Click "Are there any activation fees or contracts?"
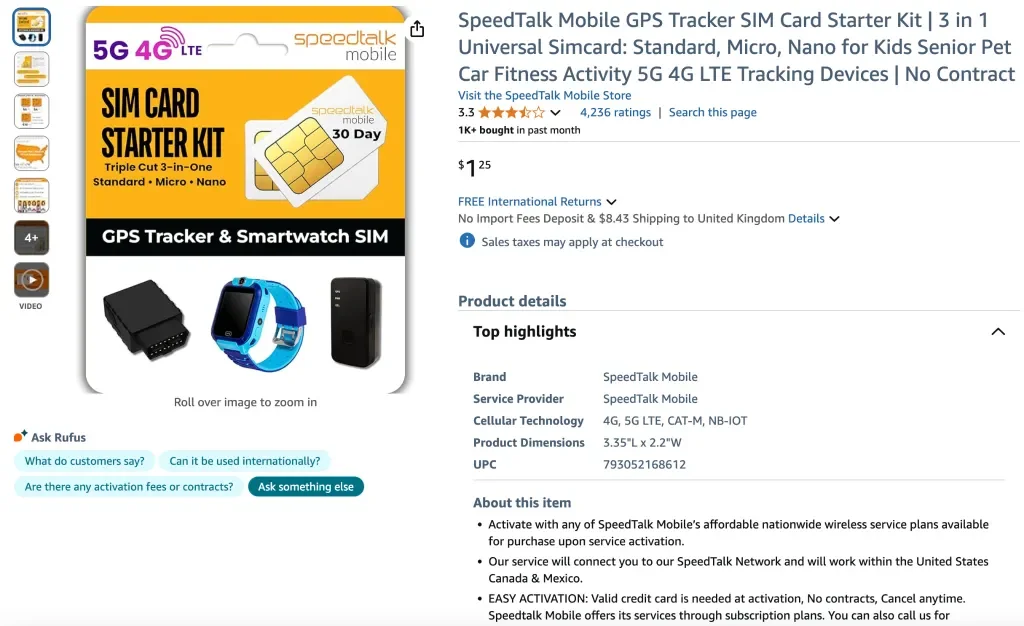Screen dimensions: 1024x626 tap(127, 486)
